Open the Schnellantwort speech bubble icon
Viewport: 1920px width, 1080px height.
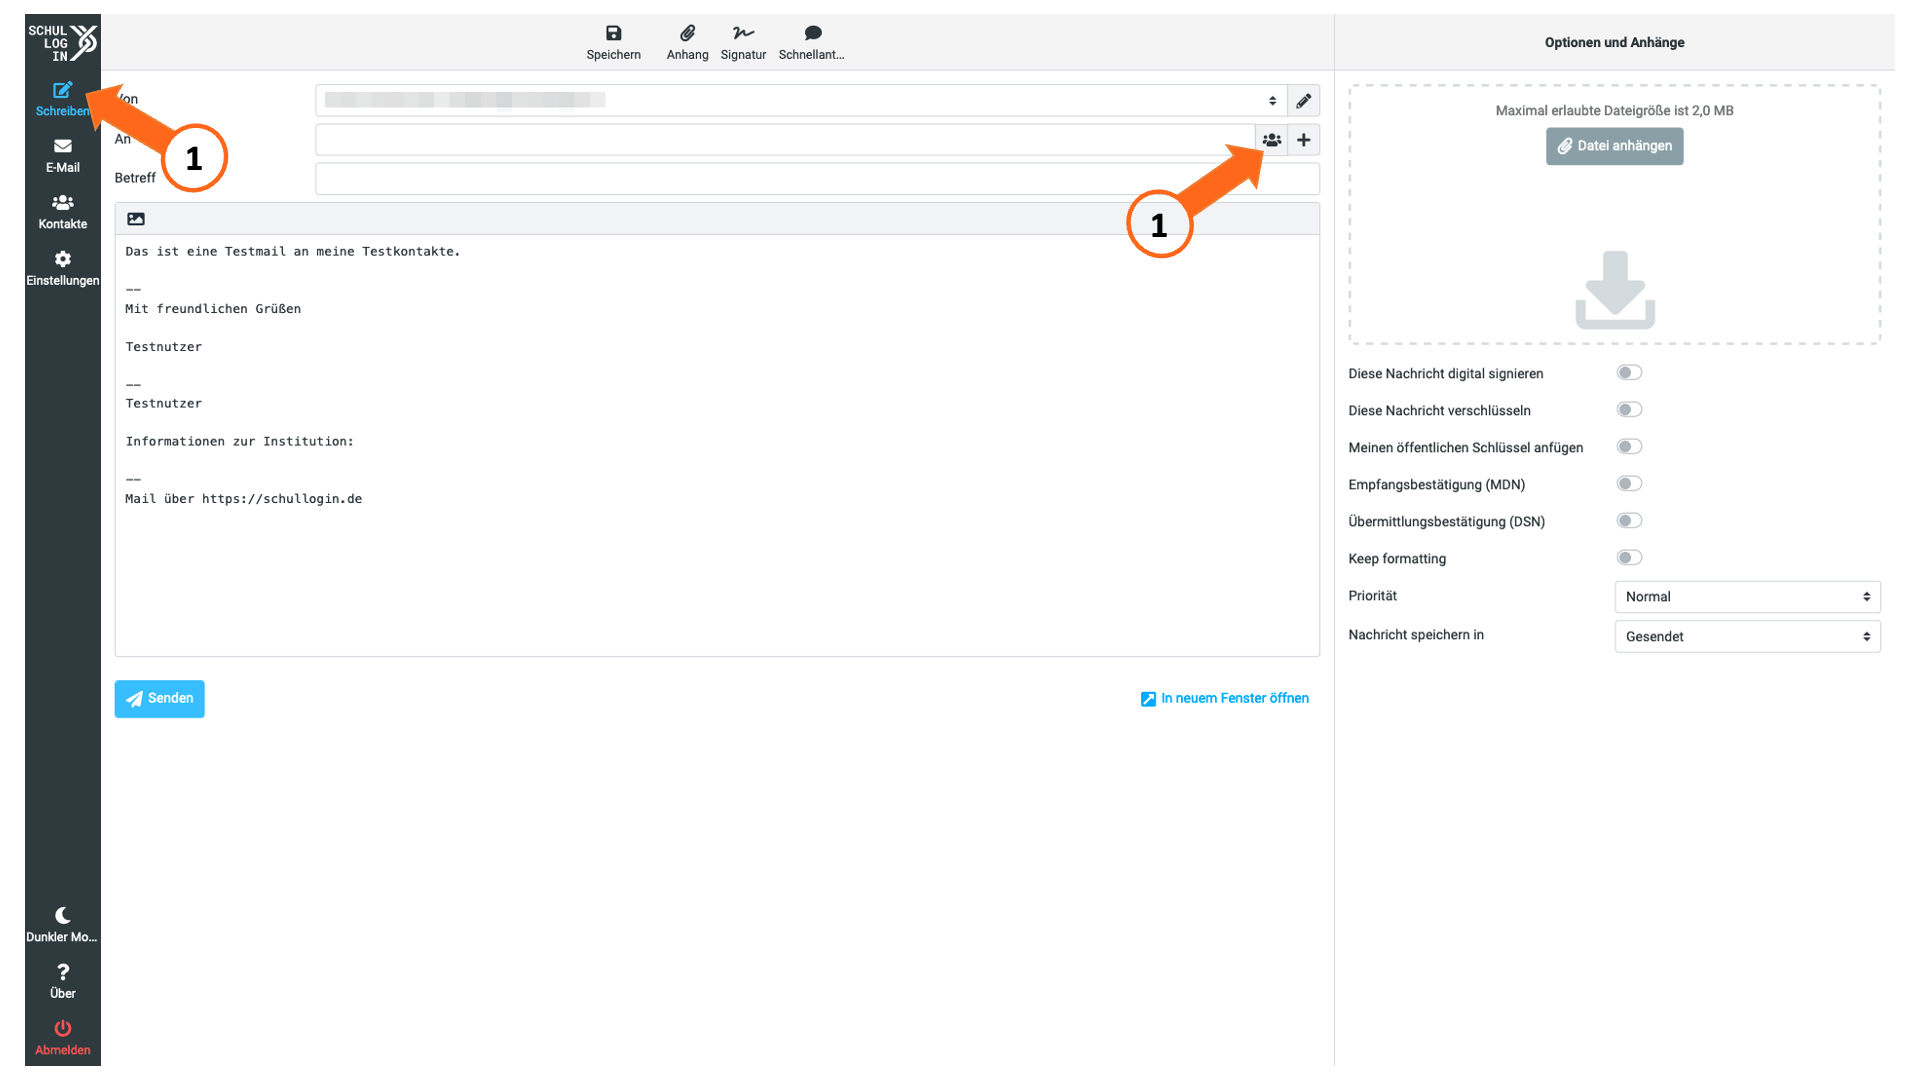click(x=813, y=33)
